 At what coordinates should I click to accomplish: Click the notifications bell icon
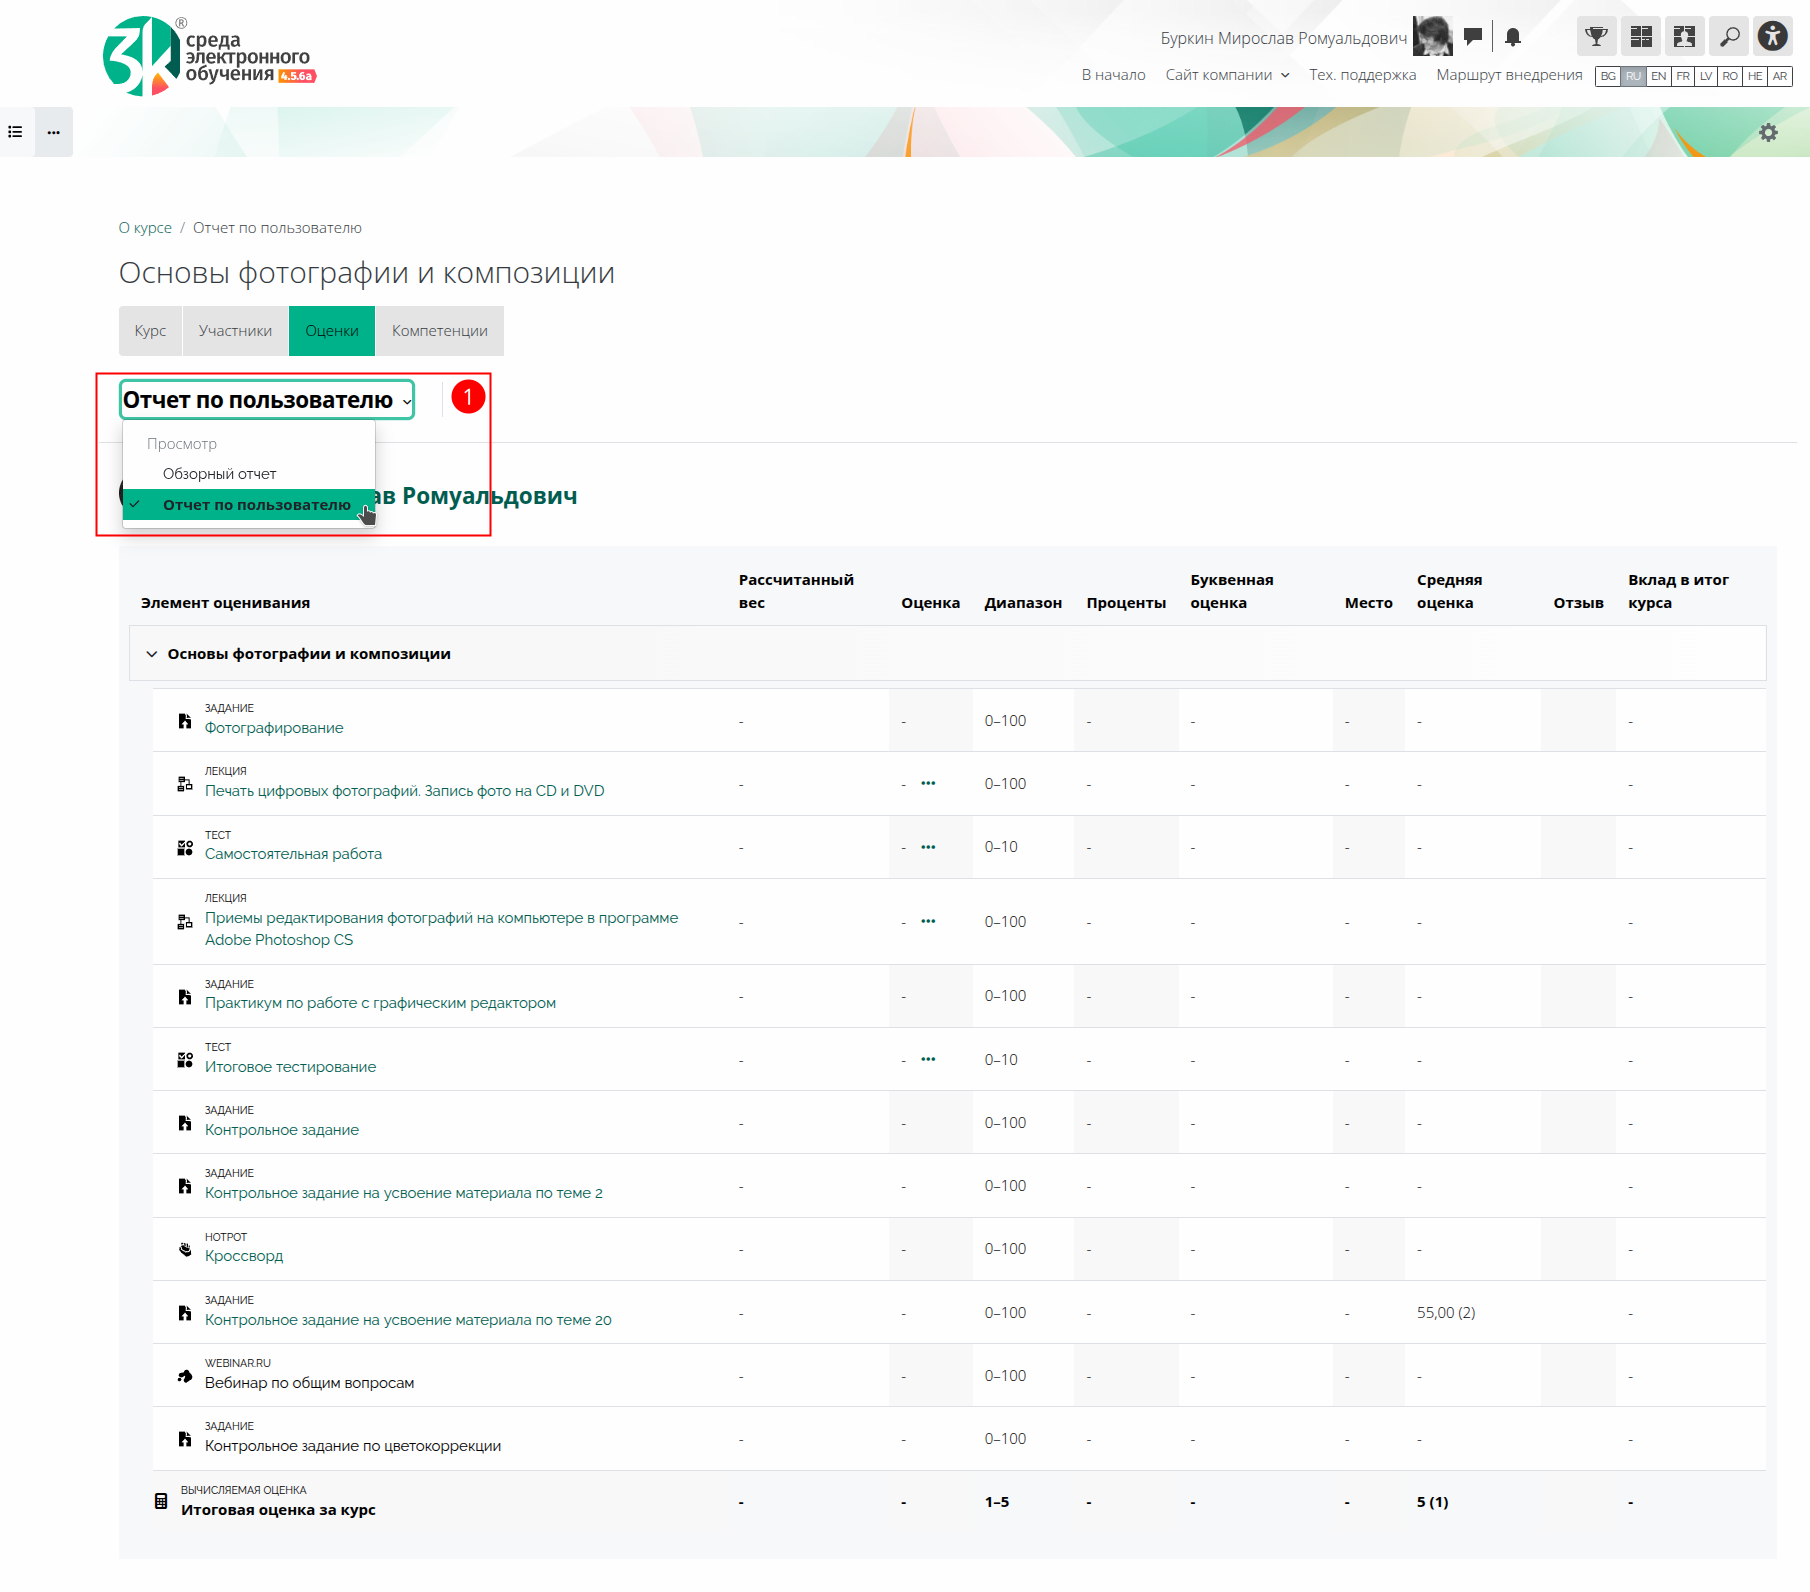click(x=1513, y=37)
